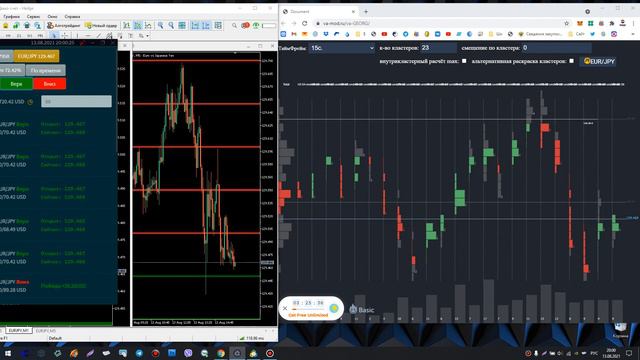640x360 pixels.
Task: Open Chrome three-dot menu
Action: point(633,23)
